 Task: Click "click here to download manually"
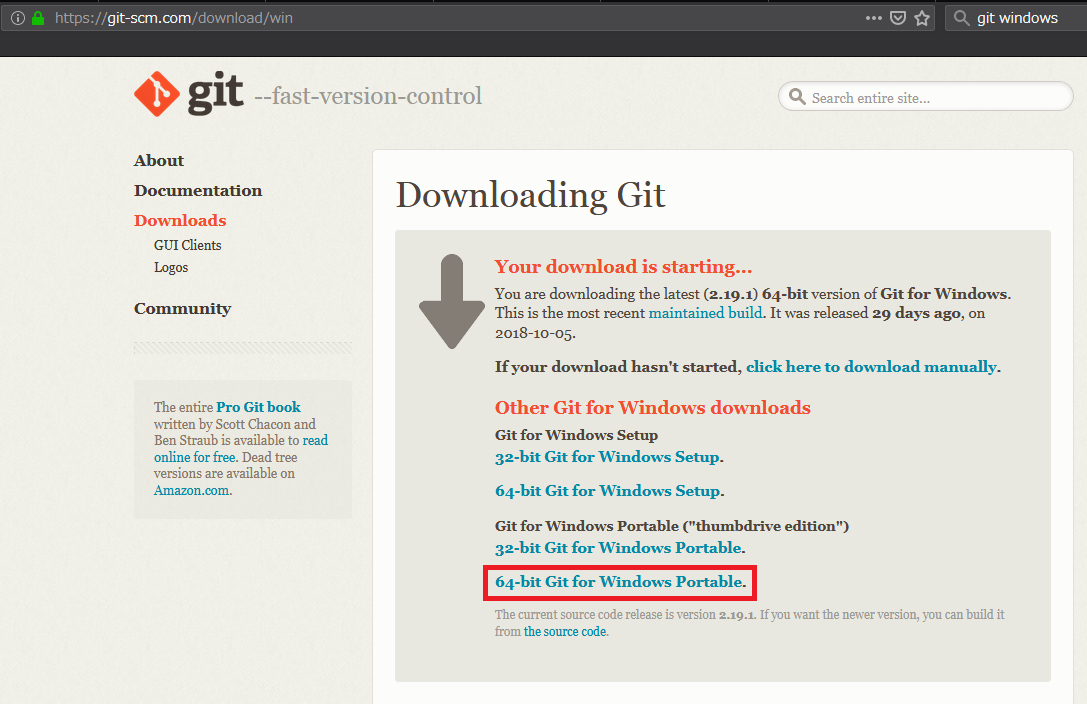[868, 366]
